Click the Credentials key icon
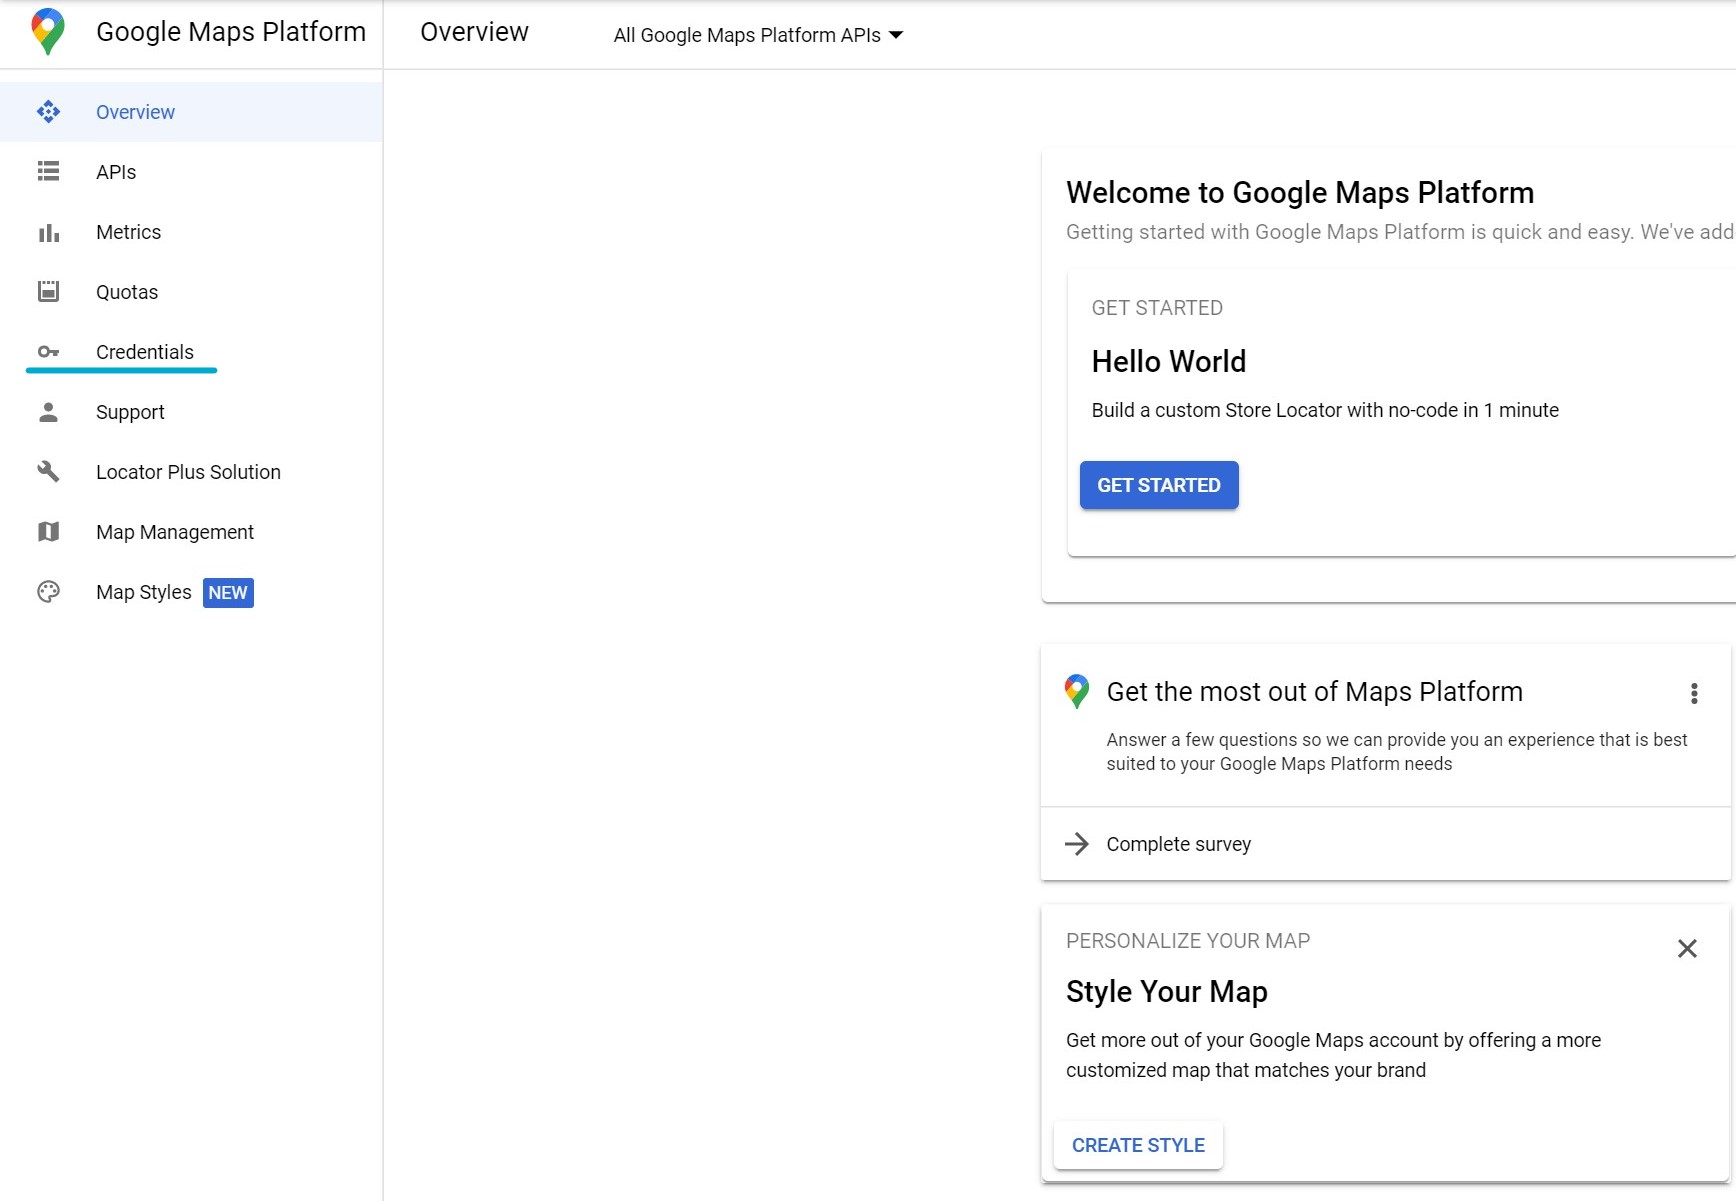Viewport: 1736px width, 1201px height. tap(48, 352)
